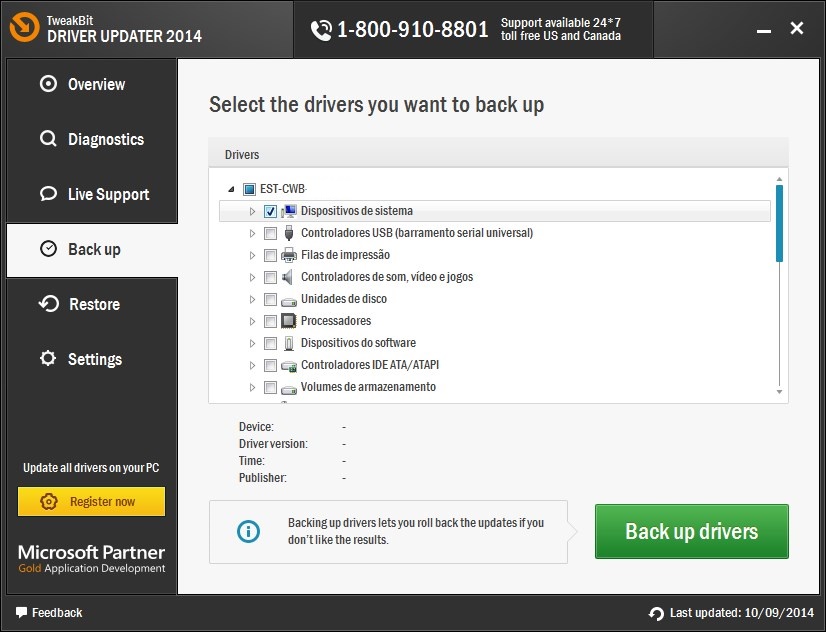Viewport: 826px width, 632px height.
Task: Go to the Diagnostics section
Action: 92,139
